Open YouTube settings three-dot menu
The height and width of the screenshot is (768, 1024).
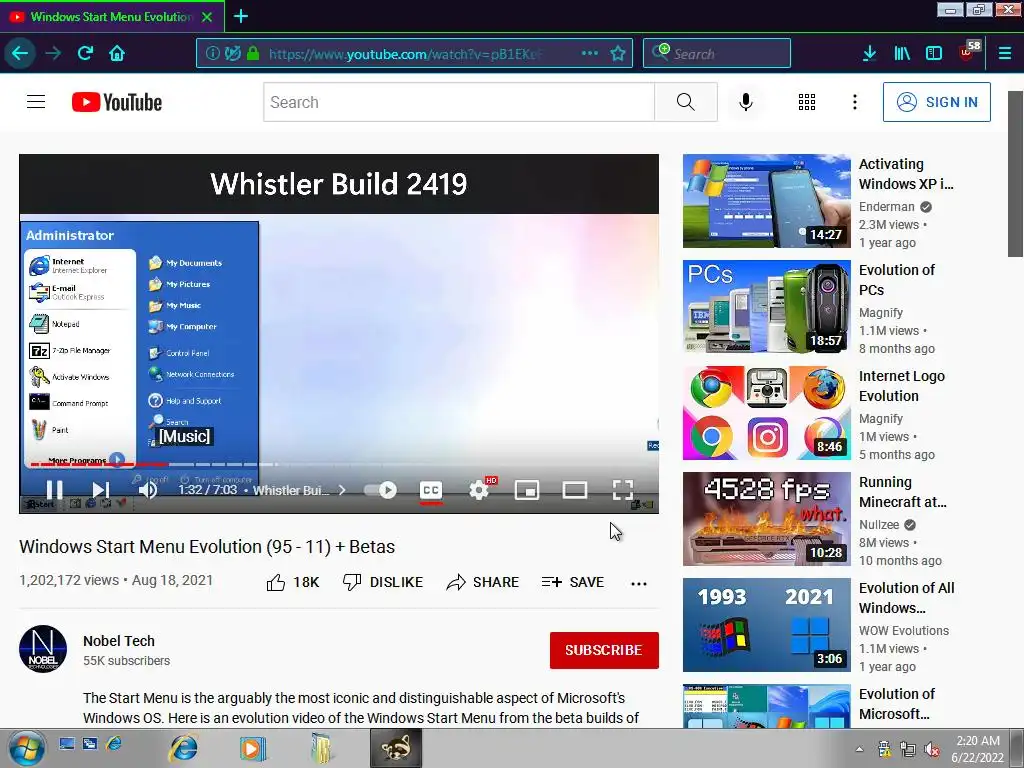click(x=855, y=102)
